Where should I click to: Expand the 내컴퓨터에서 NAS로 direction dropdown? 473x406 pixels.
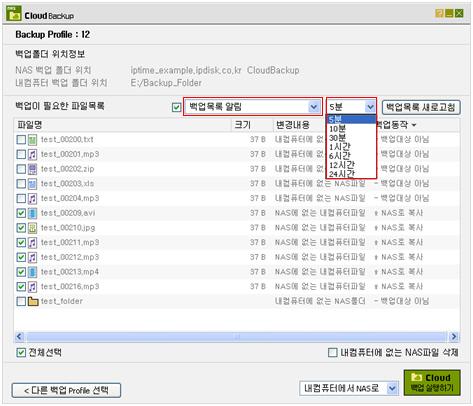pos(349,388)
